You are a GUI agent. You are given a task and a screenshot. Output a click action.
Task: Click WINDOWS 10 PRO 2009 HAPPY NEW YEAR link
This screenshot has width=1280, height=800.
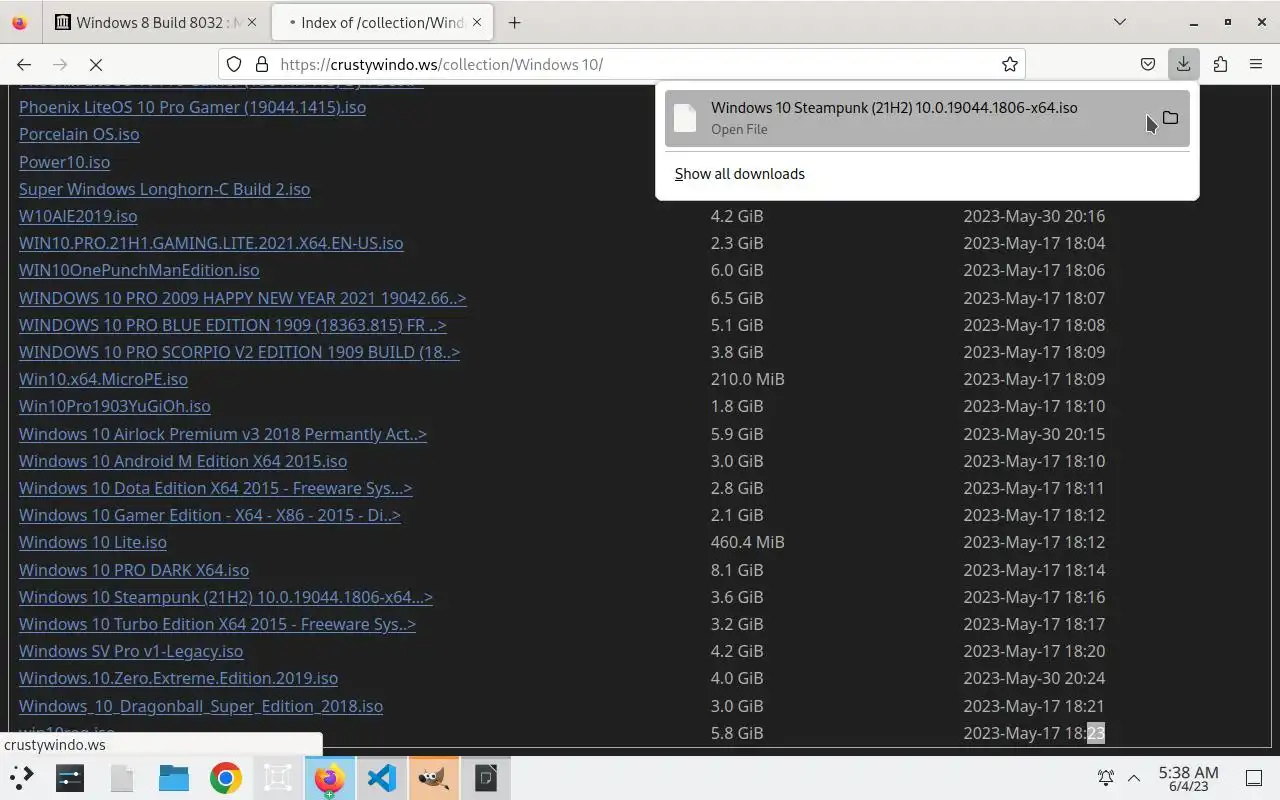coord(242,298)
